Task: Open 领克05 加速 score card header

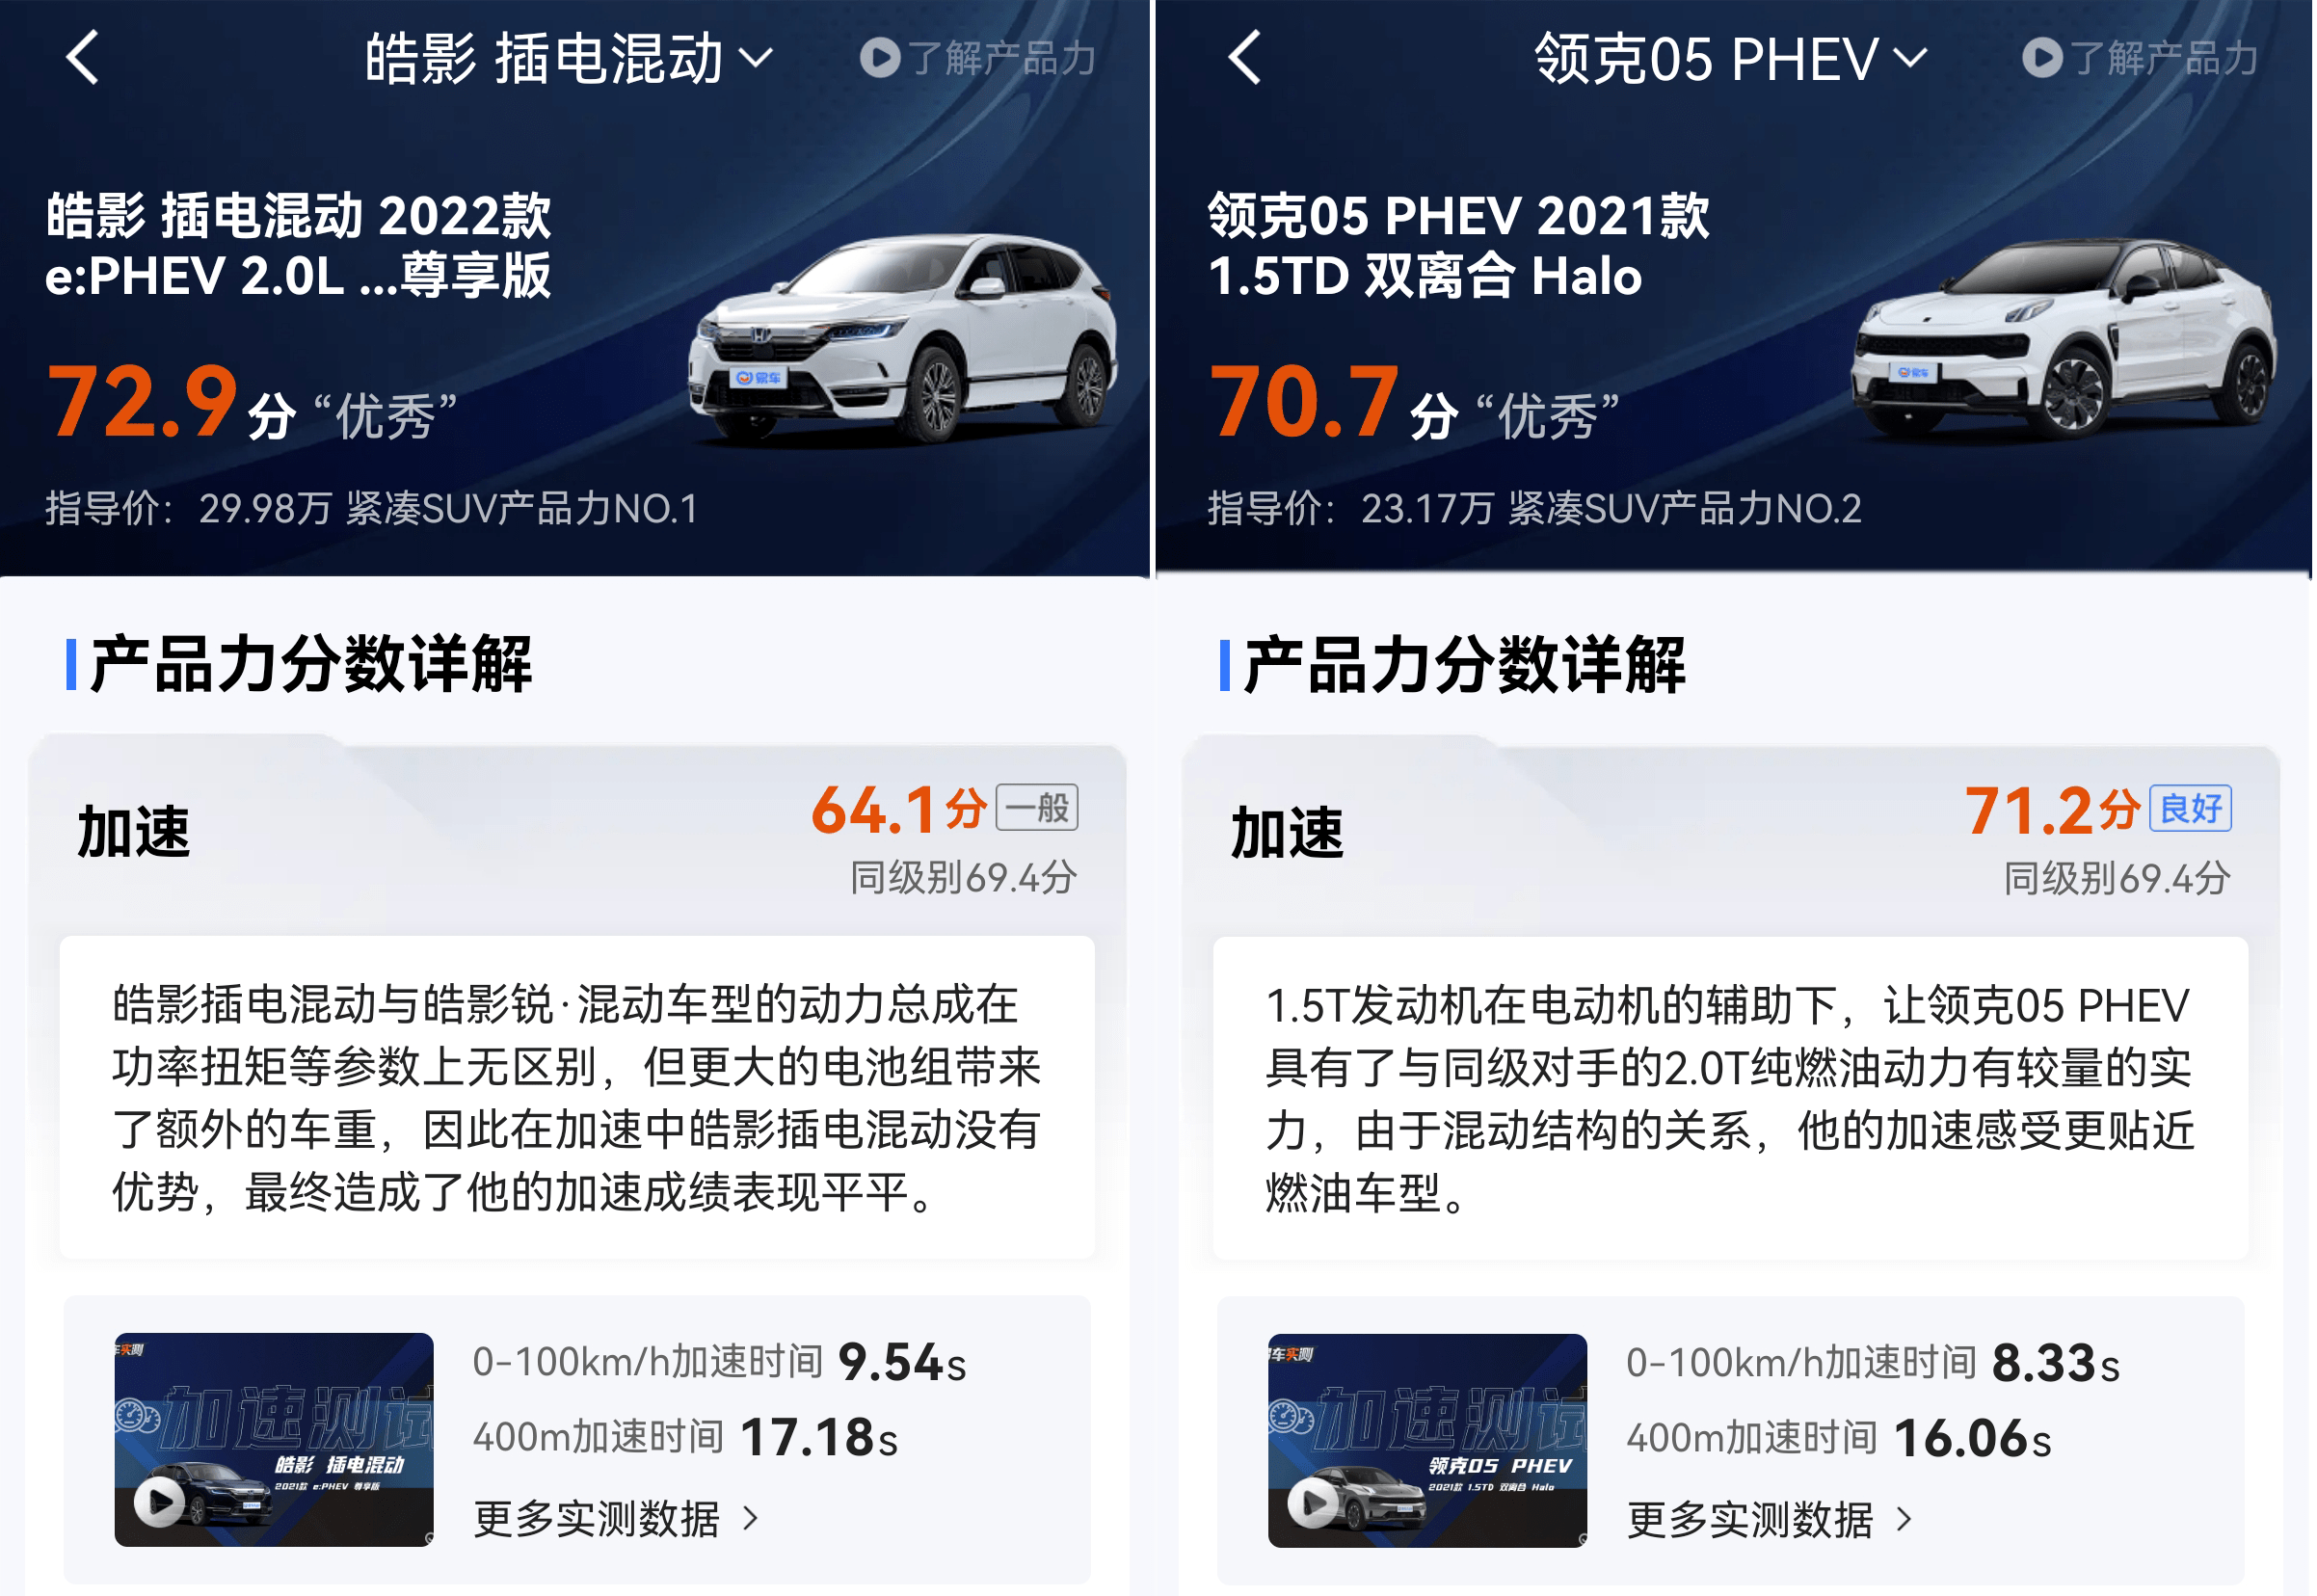Action: 1730,837
